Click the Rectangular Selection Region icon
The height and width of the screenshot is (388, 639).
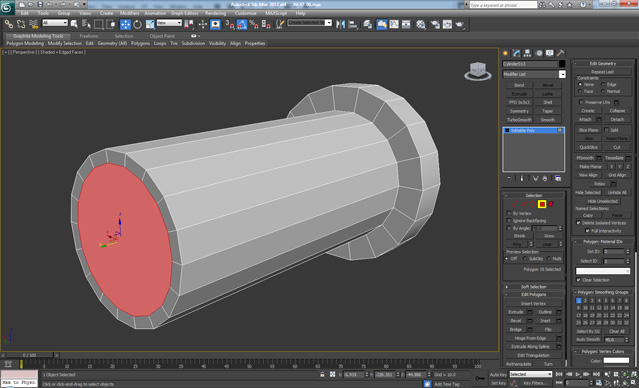tap(99, 24)
